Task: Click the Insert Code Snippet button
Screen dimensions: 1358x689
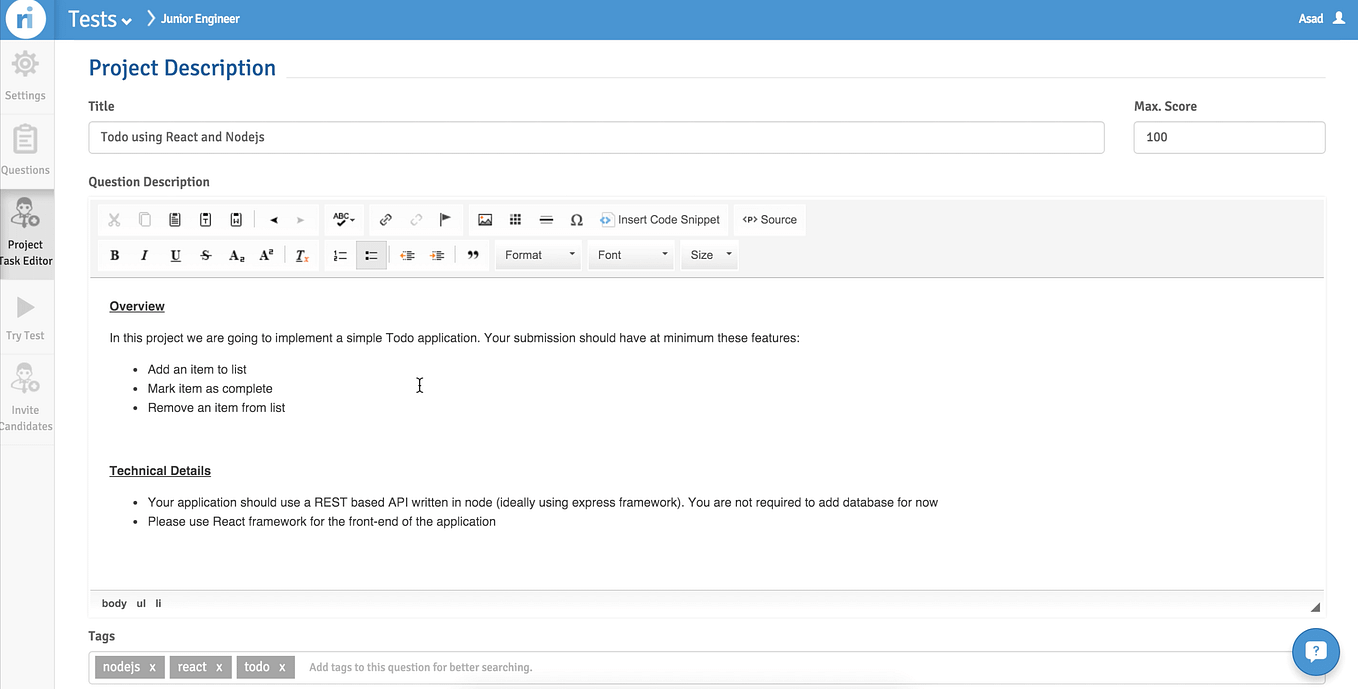Action: (x=660, y=219)
